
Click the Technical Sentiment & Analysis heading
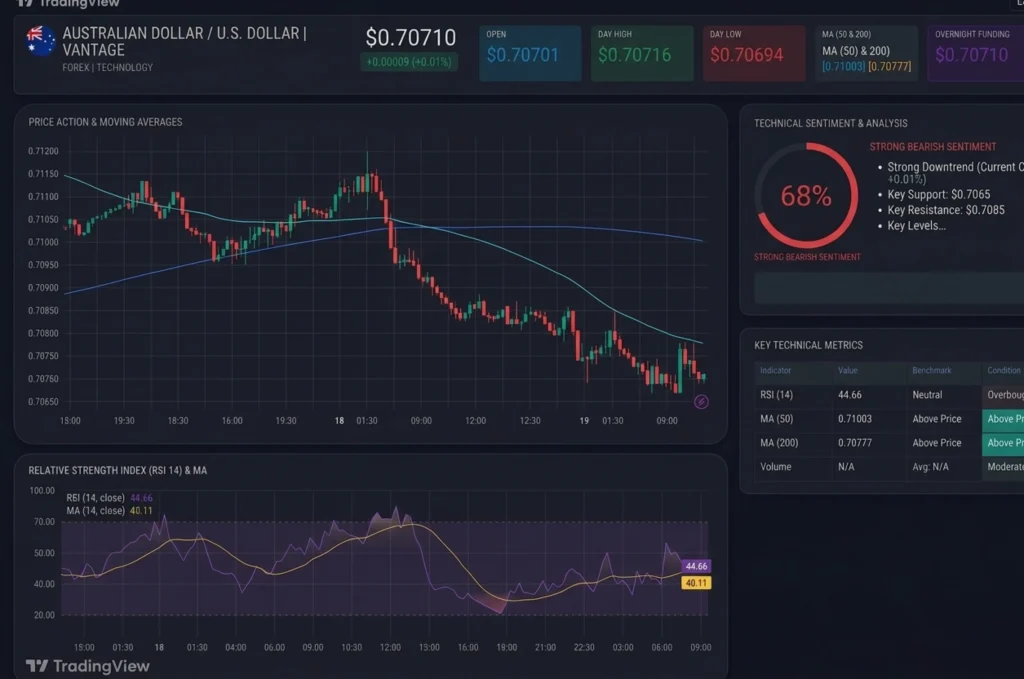(x=831, y=123)
